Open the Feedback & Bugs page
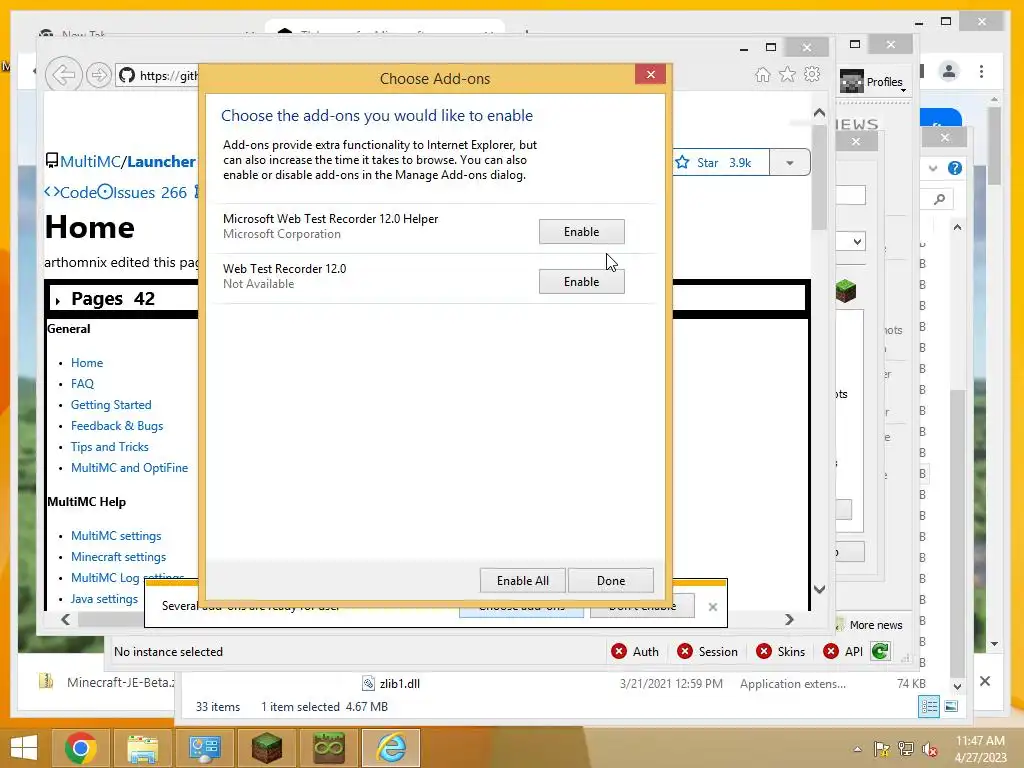The height and width of the screenshot is (768, 1024). tap(117, 426)
